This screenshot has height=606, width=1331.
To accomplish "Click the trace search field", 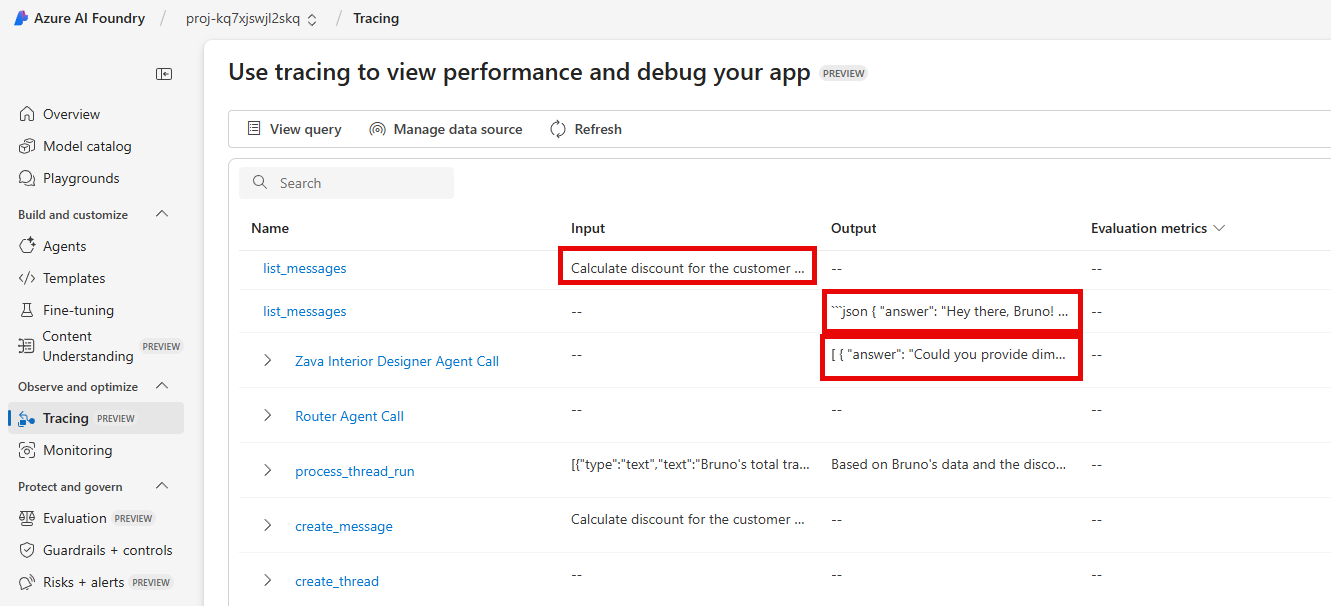I will (x=346, y=182).
